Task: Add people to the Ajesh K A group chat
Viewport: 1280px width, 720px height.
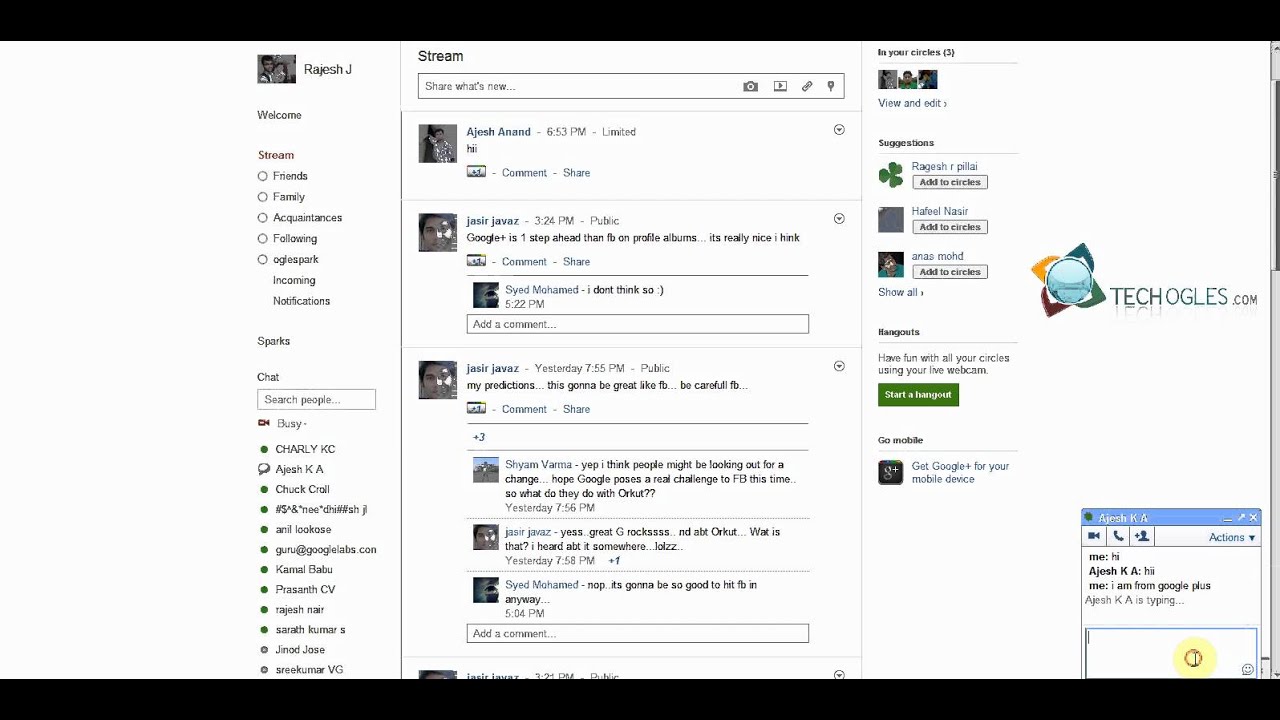Action: 1142,537
